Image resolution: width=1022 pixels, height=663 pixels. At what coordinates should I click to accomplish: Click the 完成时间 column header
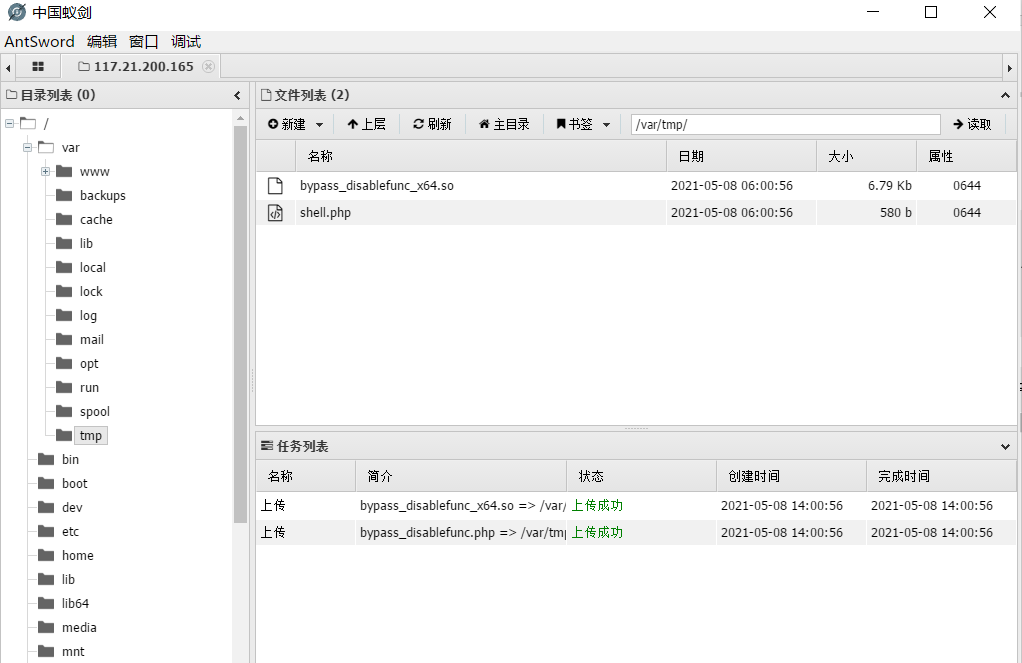click(941, 477)
